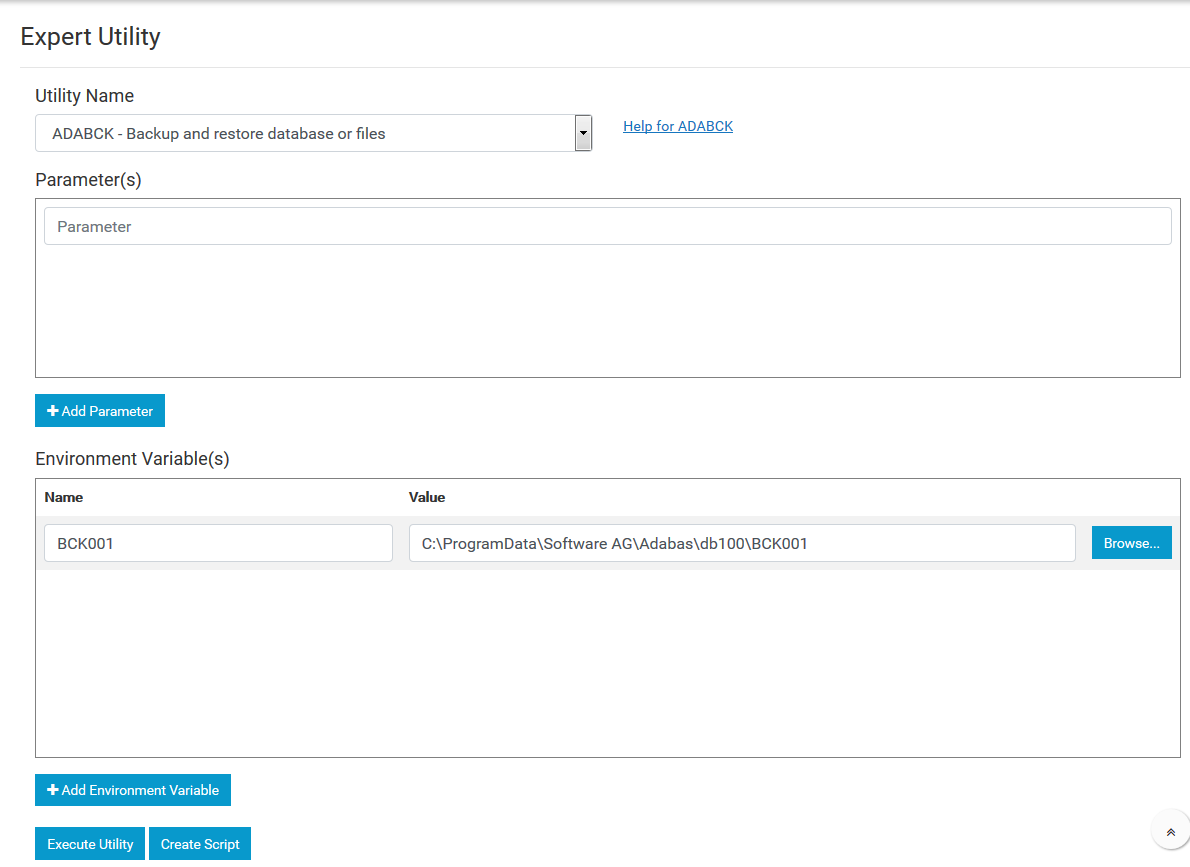Click the BCK001 name input field

(218, 544)
